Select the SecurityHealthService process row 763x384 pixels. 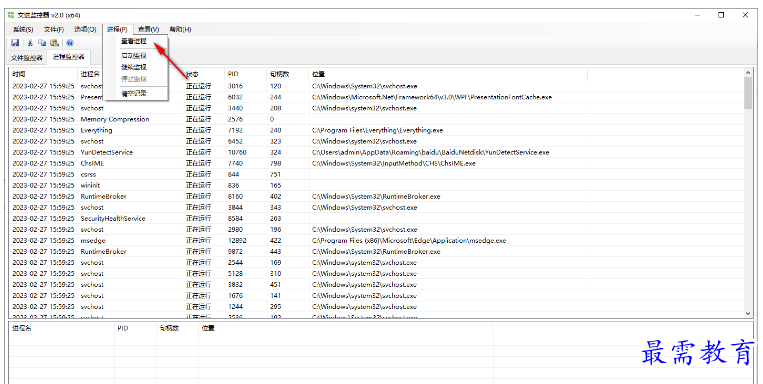(377, 219)
